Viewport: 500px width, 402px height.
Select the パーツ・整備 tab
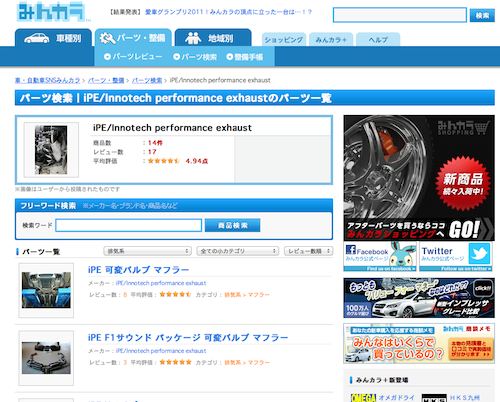click(x=133, y=38)
